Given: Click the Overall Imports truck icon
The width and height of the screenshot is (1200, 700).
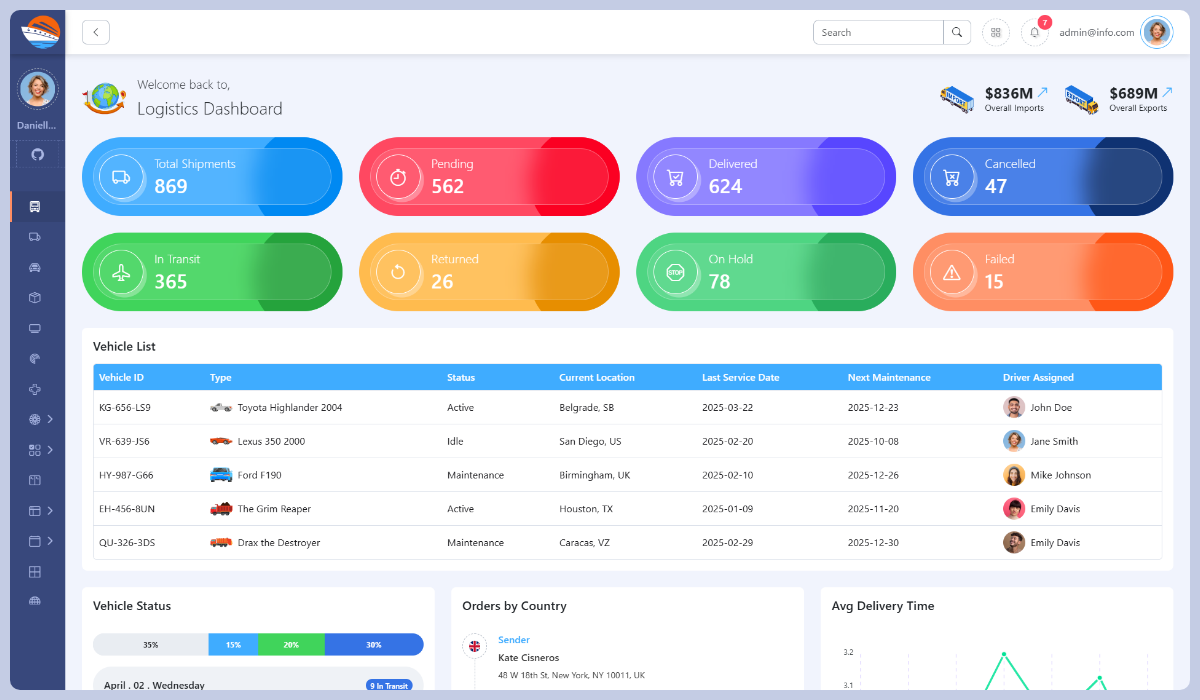Looking at the screenshot, I should [956, 98].
